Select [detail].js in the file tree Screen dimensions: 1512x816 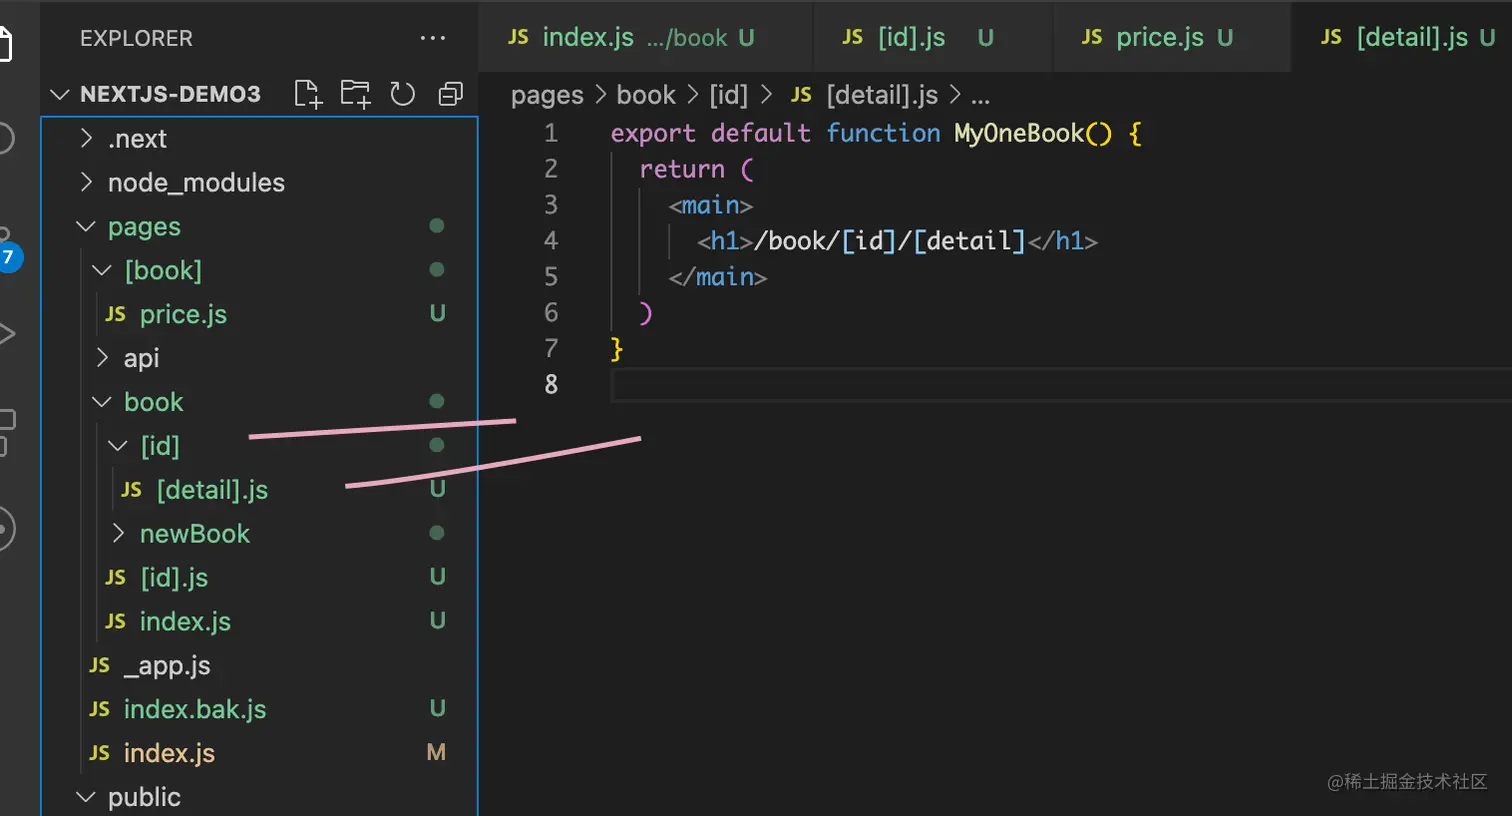point(212,490)
